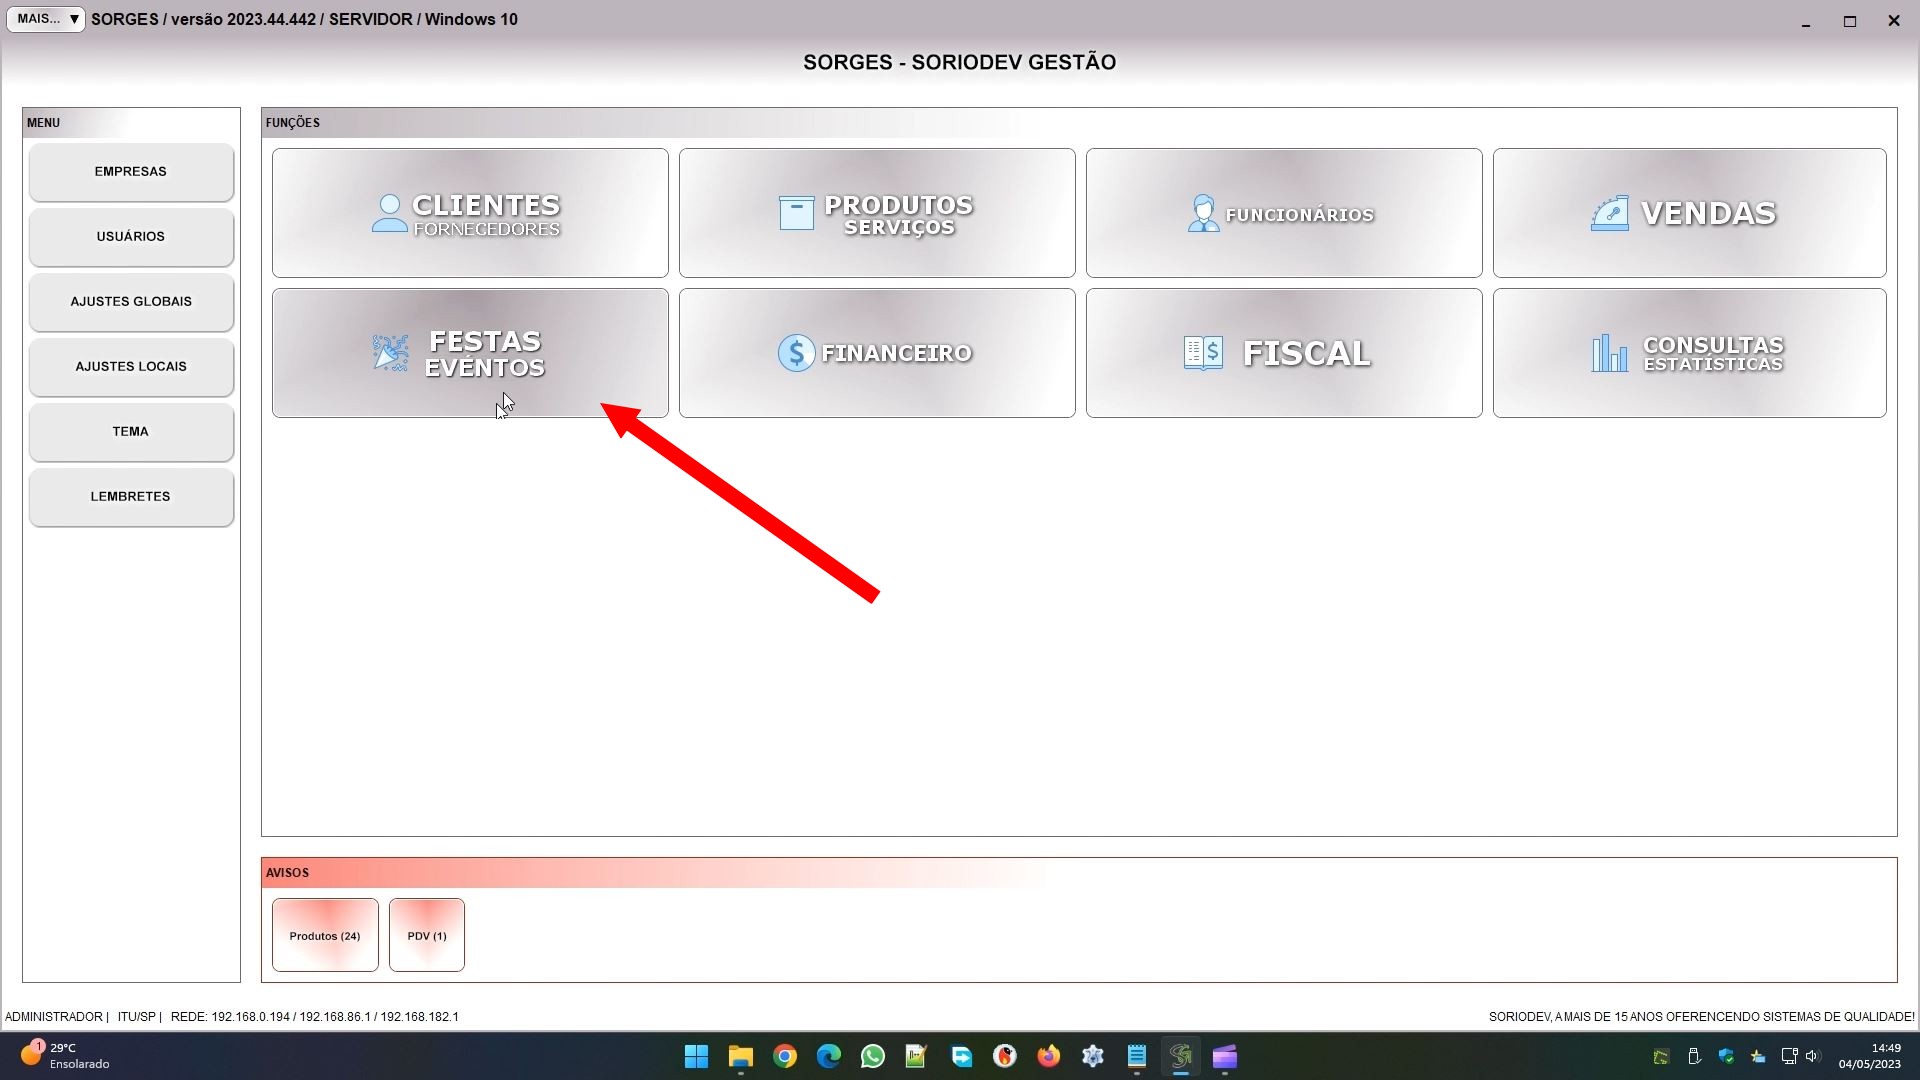The image size is (1920, 1080).
Task: Open the gear-shaped taskbar app
Action: (1093, 1056)
